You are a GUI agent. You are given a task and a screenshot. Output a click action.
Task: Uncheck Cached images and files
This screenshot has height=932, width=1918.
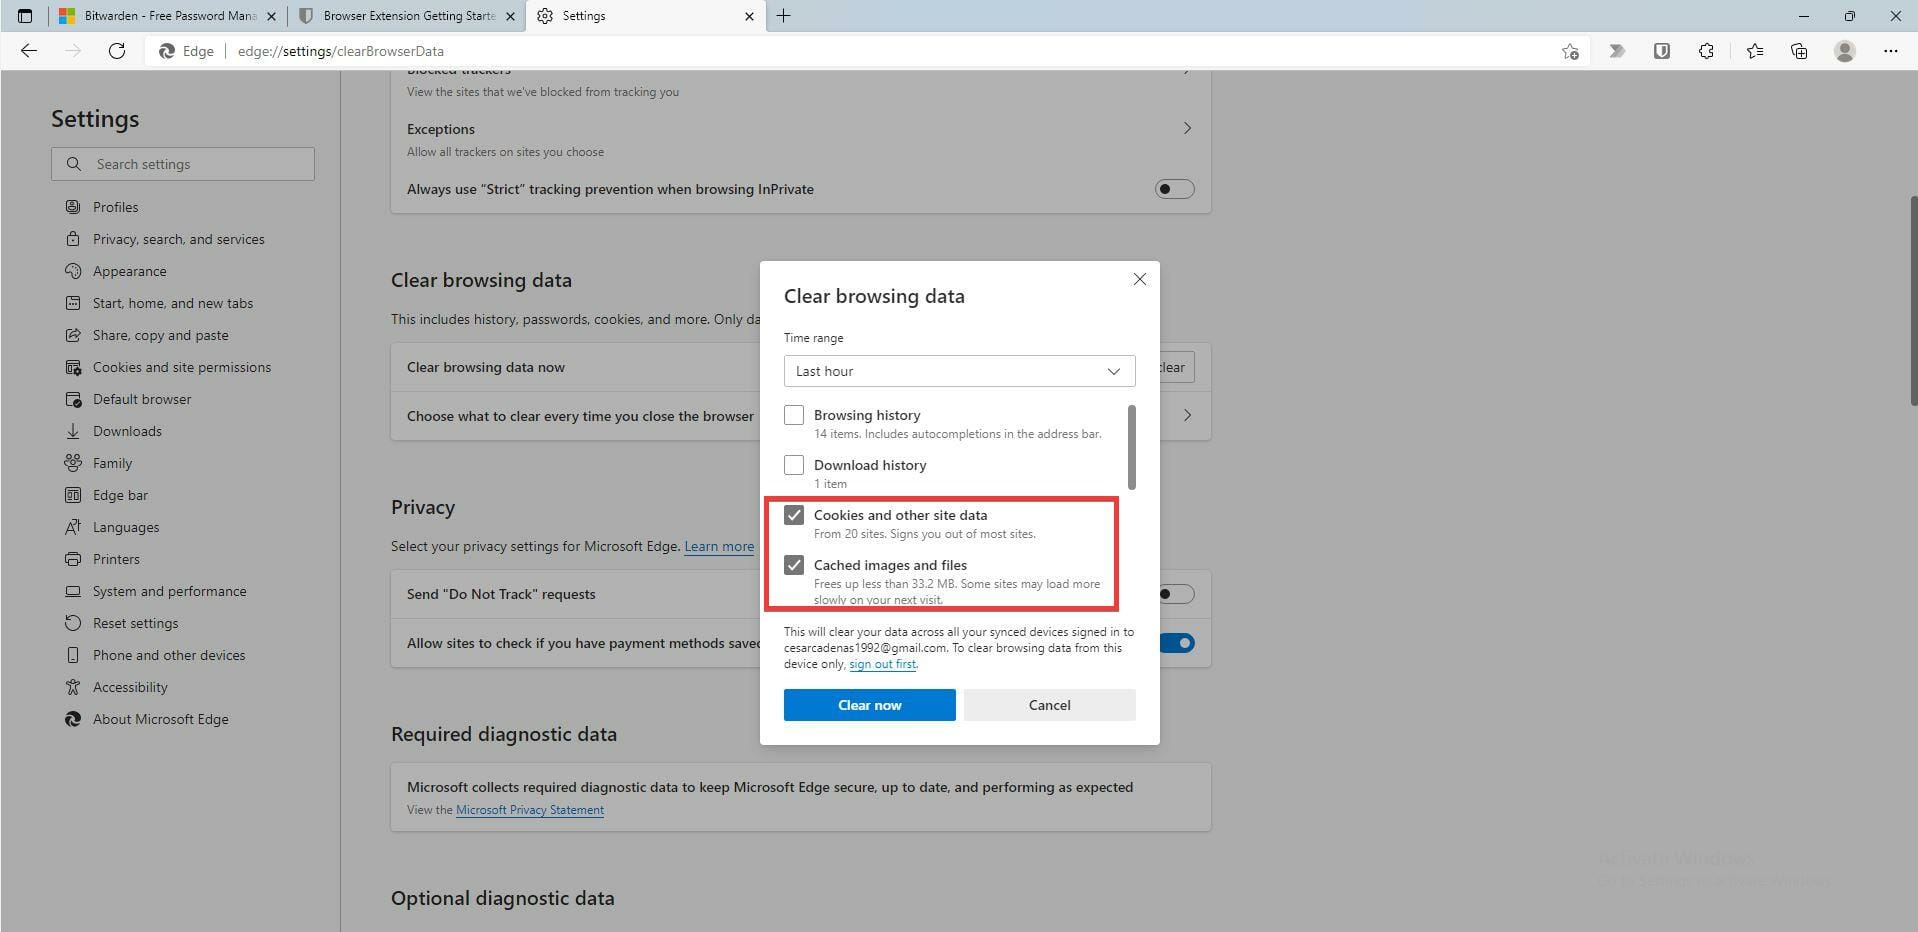794,565
